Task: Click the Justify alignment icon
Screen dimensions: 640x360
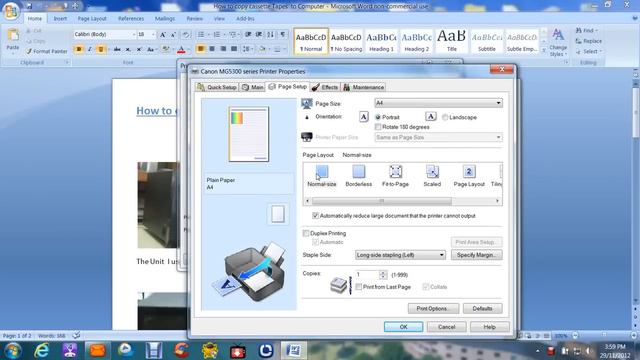Action: click(x=234, y=49)
